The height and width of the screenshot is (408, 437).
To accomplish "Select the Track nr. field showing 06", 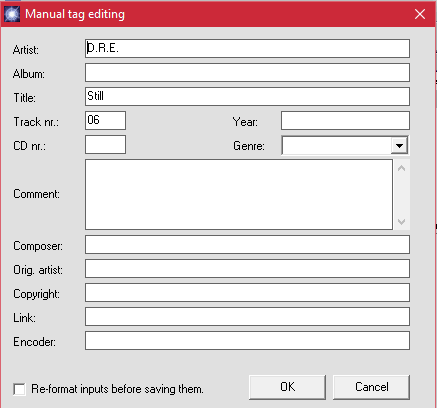I will click(x=105, y=120).
